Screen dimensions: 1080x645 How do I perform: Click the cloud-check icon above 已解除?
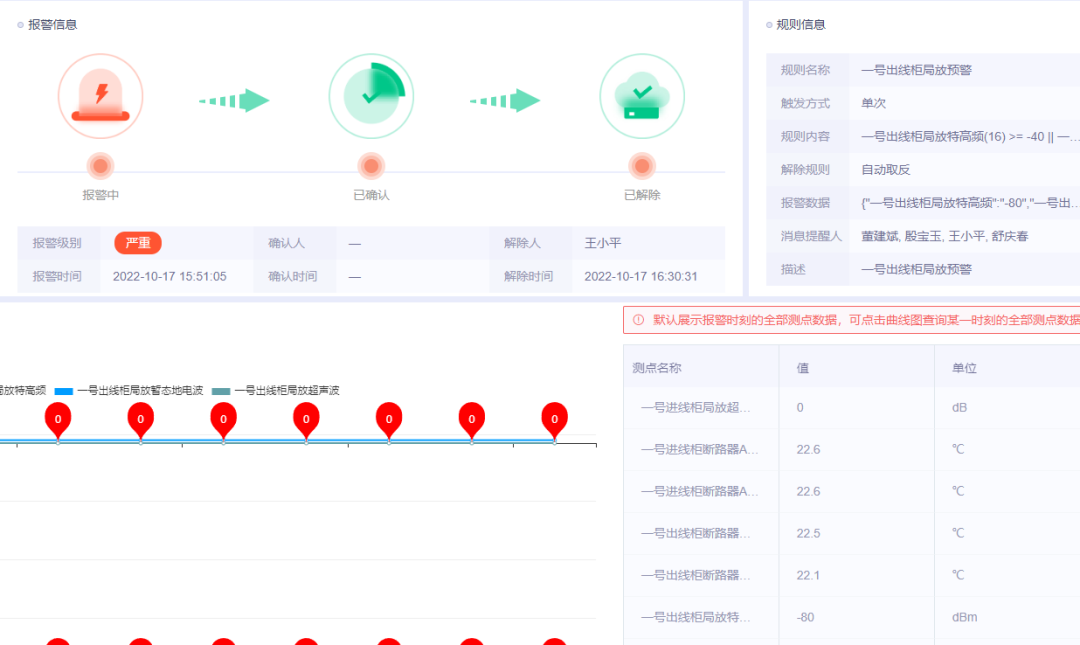[x=642, y=96]
